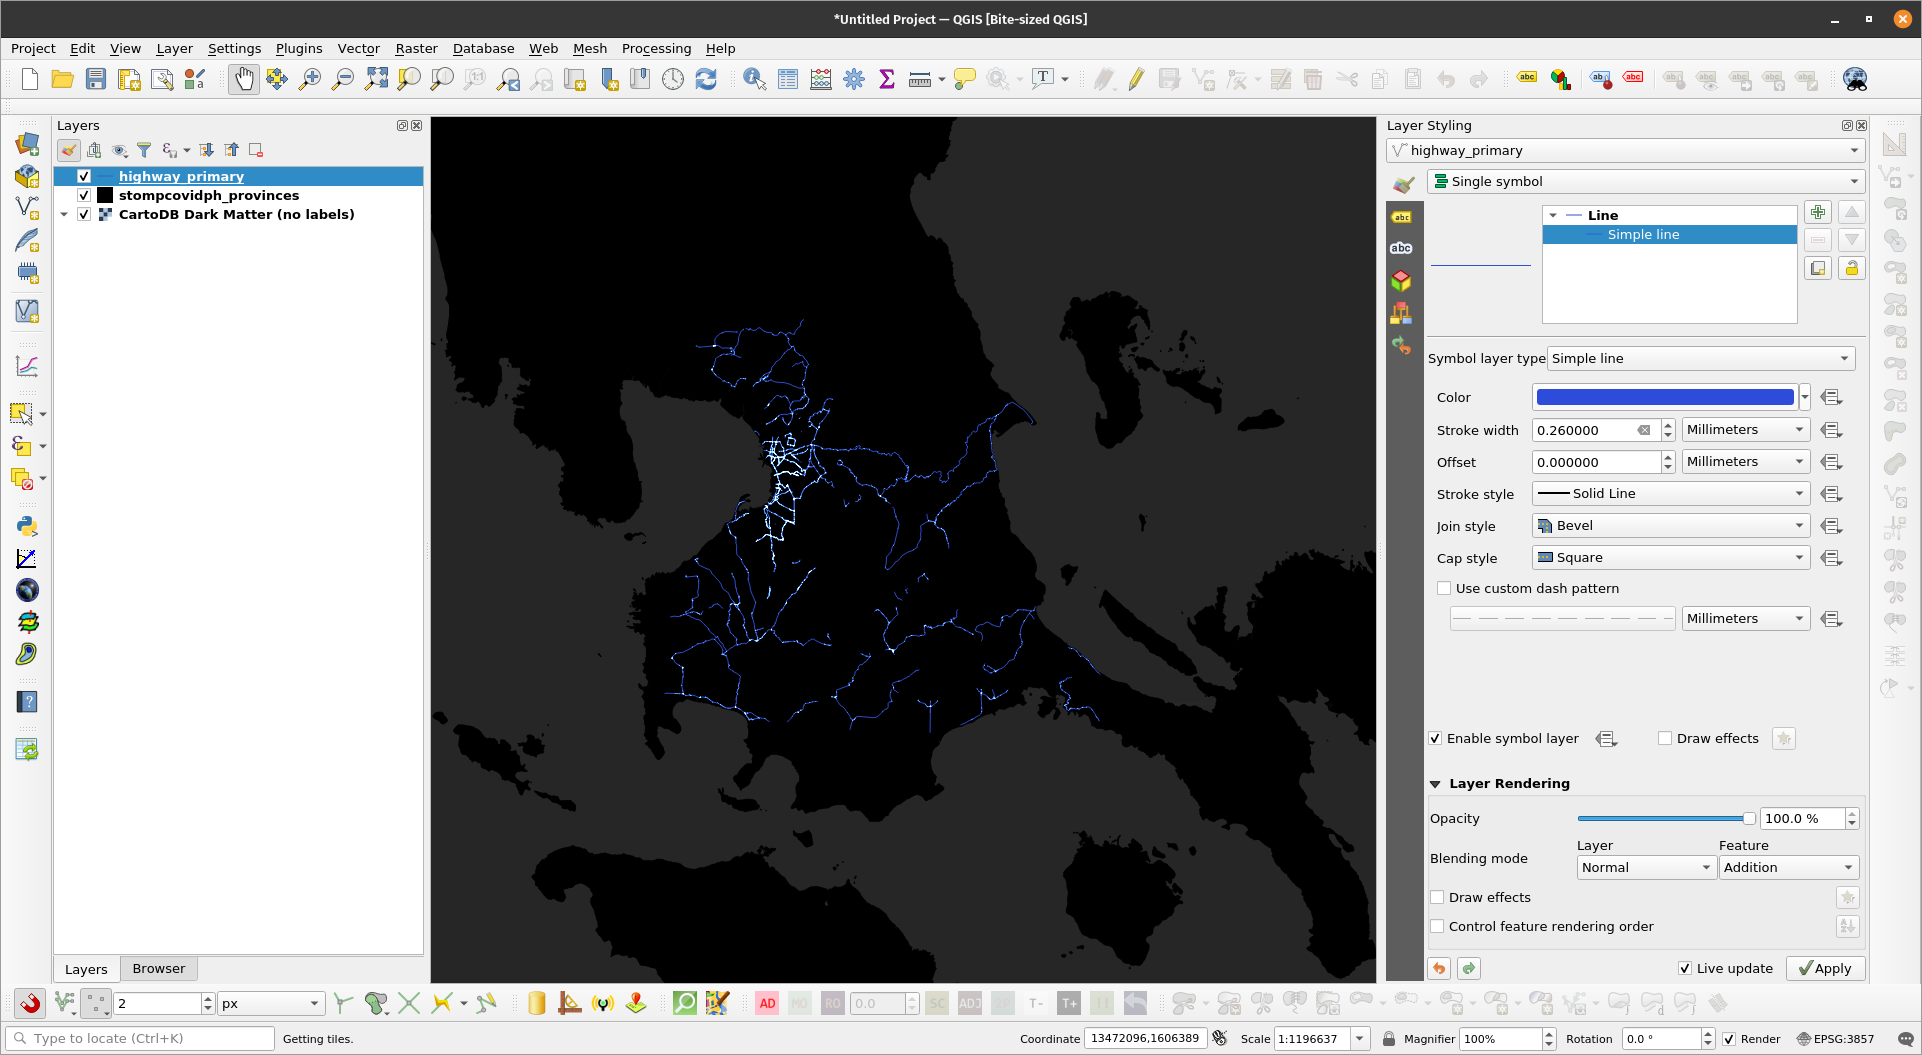
Task: Expand the Symbol layer type dropdown
Action: [1700, 358]
